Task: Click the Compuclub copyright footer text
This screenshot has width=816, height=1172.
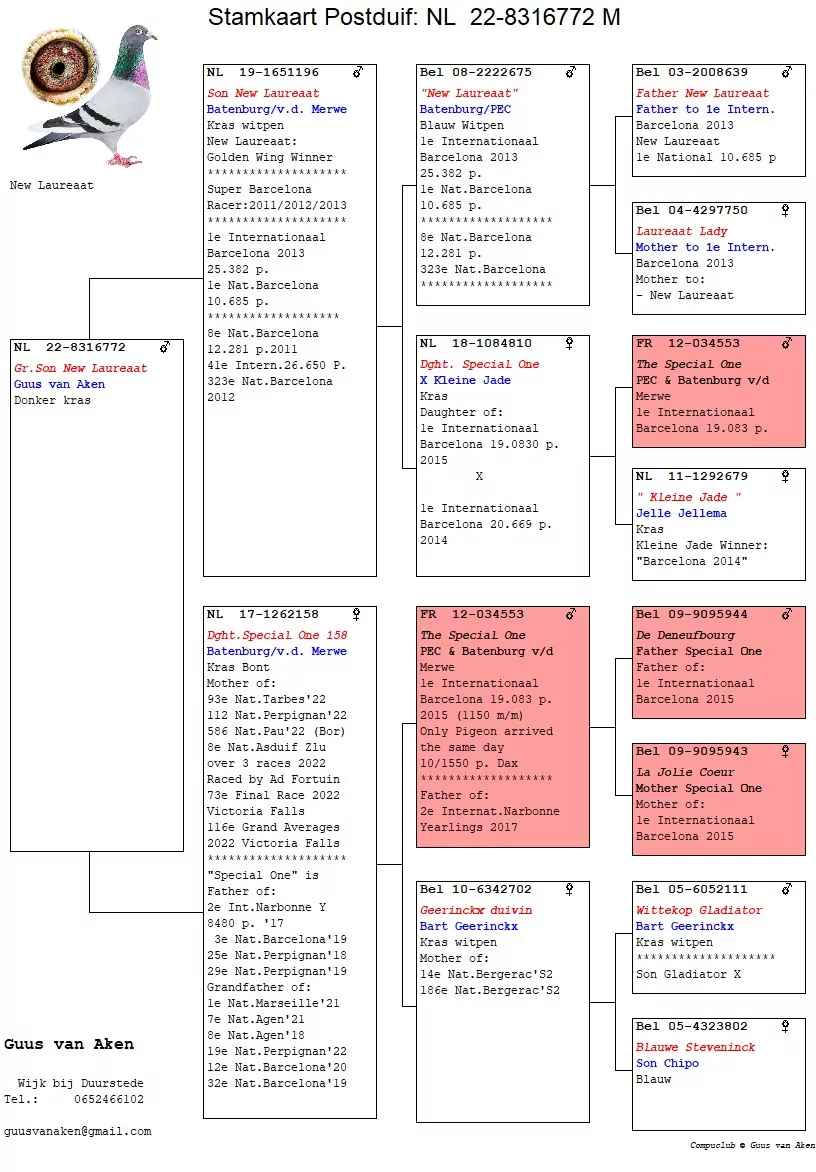Action: pyautogui.click(x=752, y=1145)
